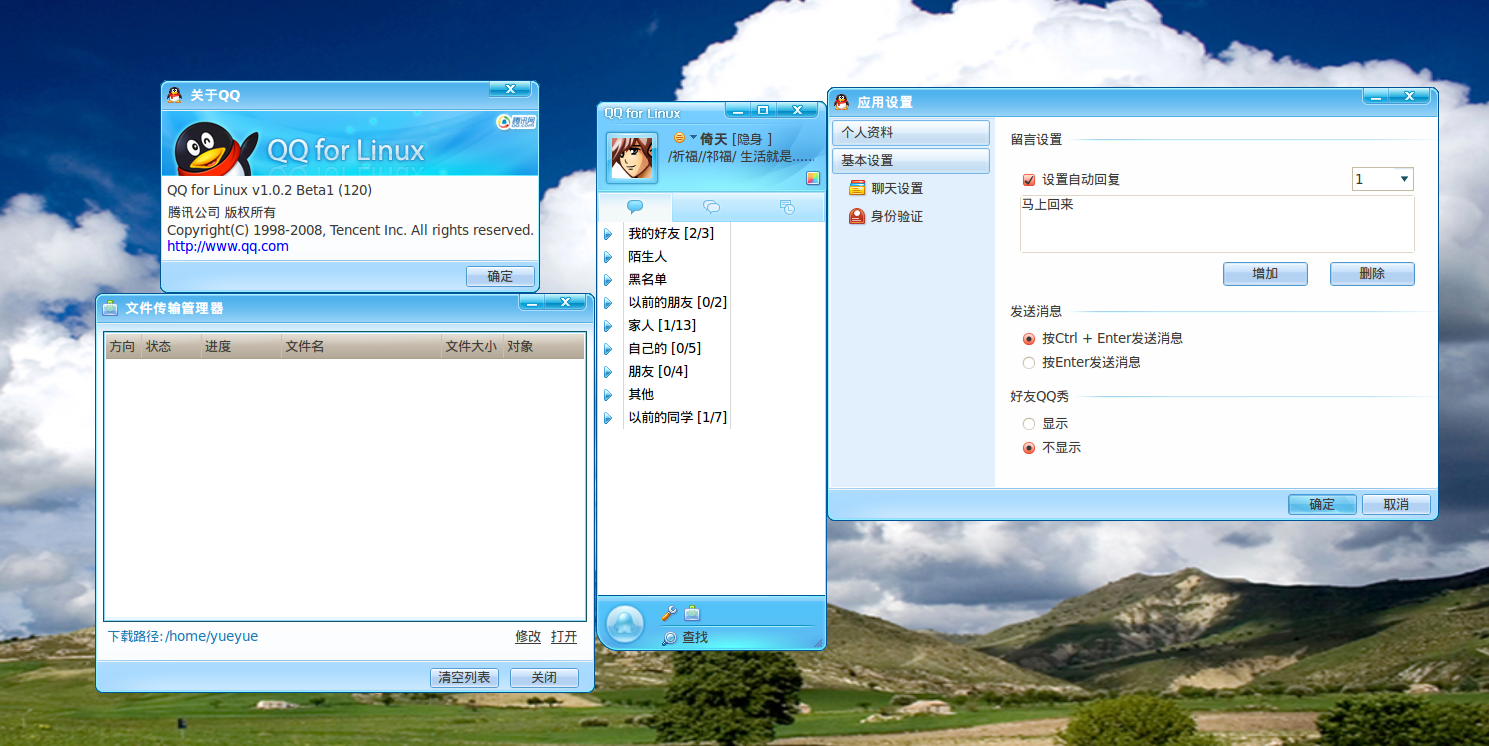Click the 文件名 column header

(361, 346)
